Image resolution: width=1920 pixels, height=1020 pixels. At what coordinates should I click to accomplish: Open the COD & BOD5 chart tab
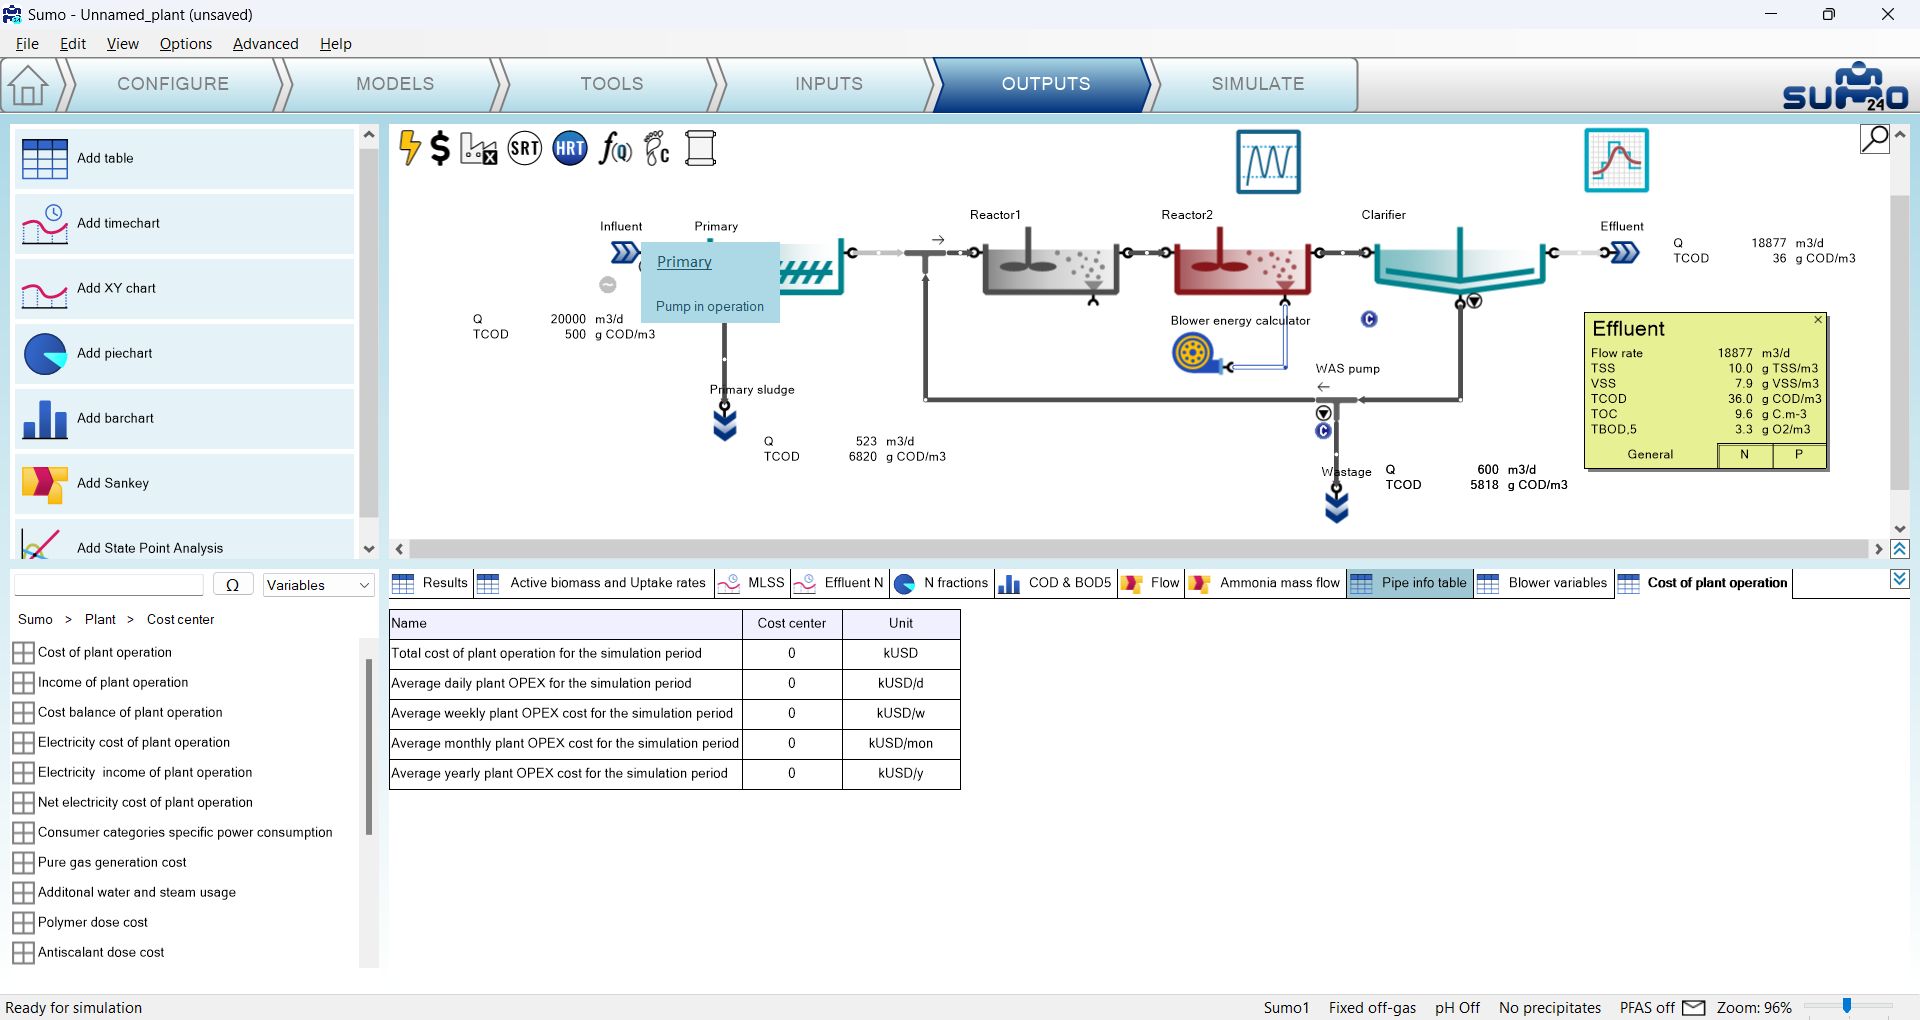1055,583
